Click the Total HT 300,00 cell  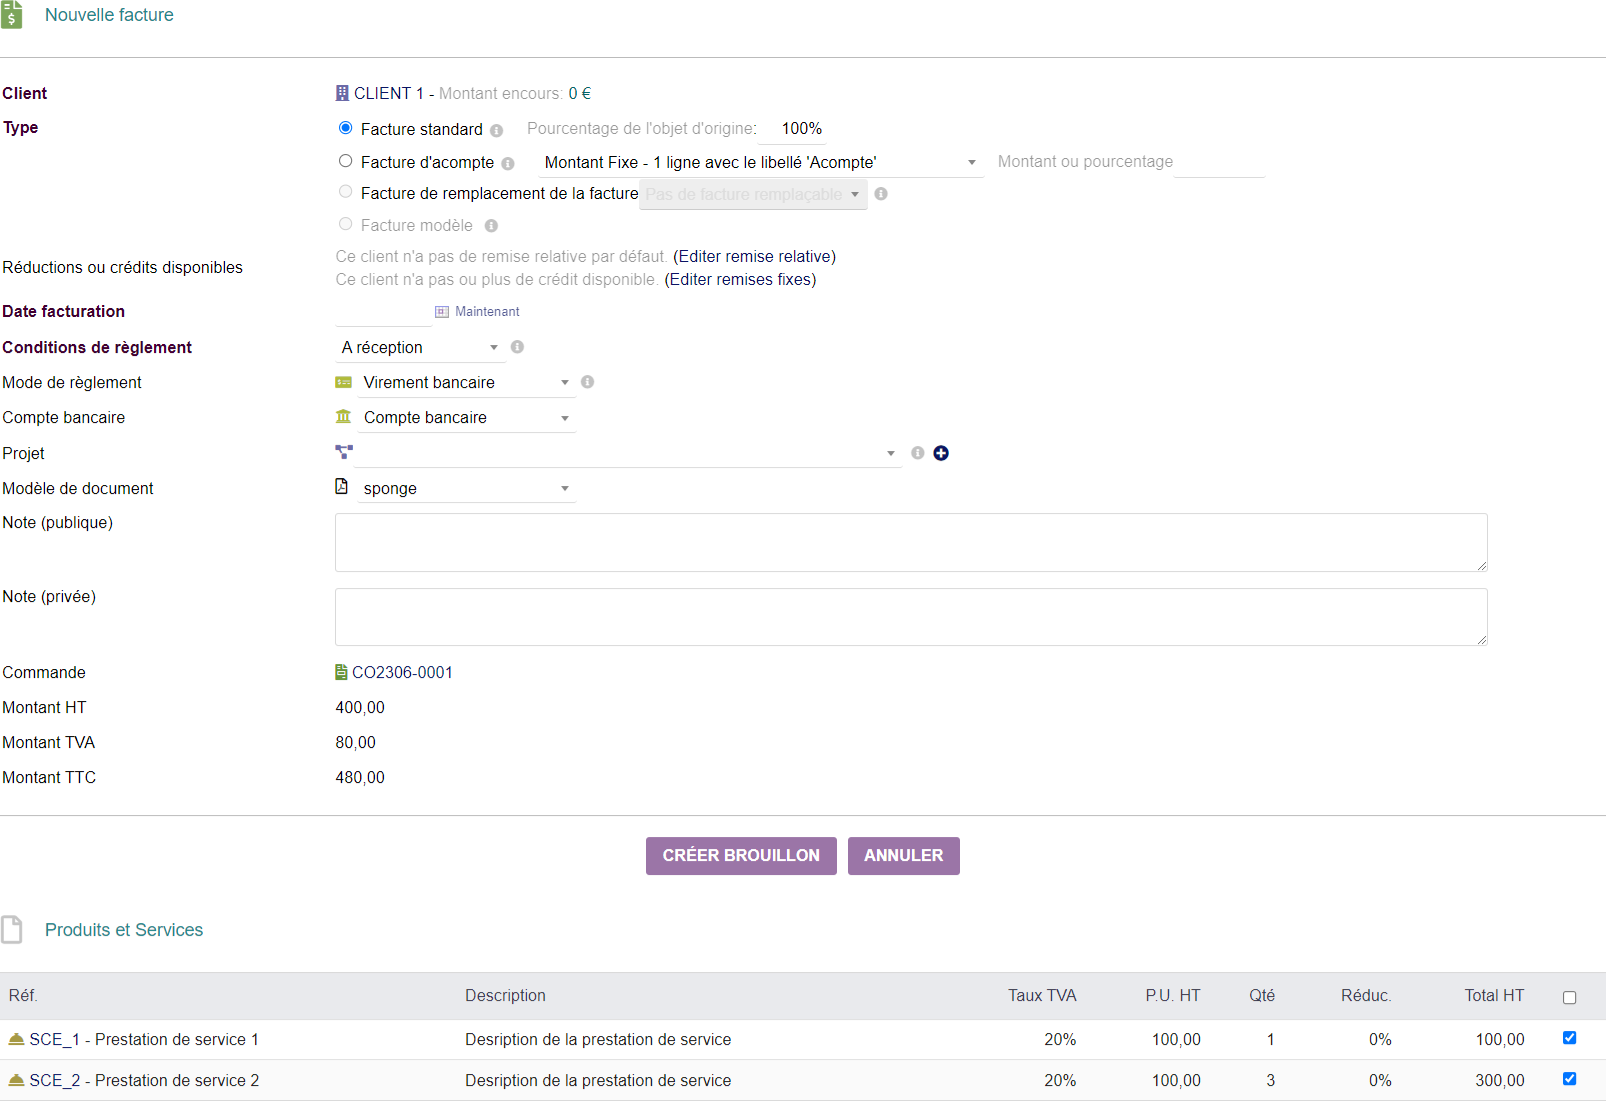click(x=1500, y=1081)
